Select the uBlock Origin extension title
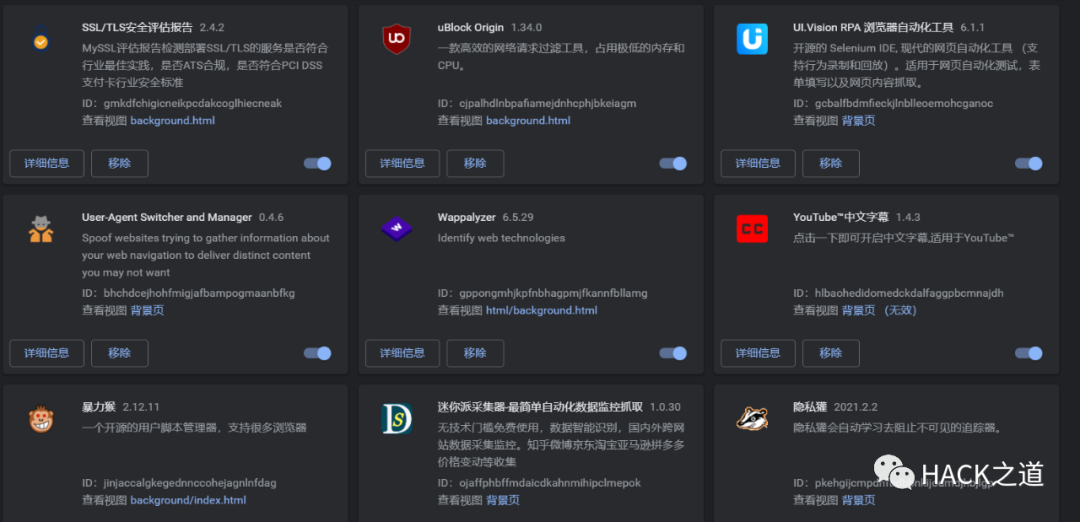 (x=471, y=28)
